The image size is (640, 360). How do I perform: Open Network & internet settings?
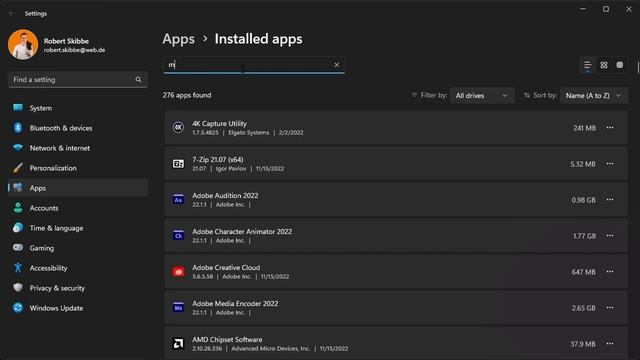pos(78,148)
